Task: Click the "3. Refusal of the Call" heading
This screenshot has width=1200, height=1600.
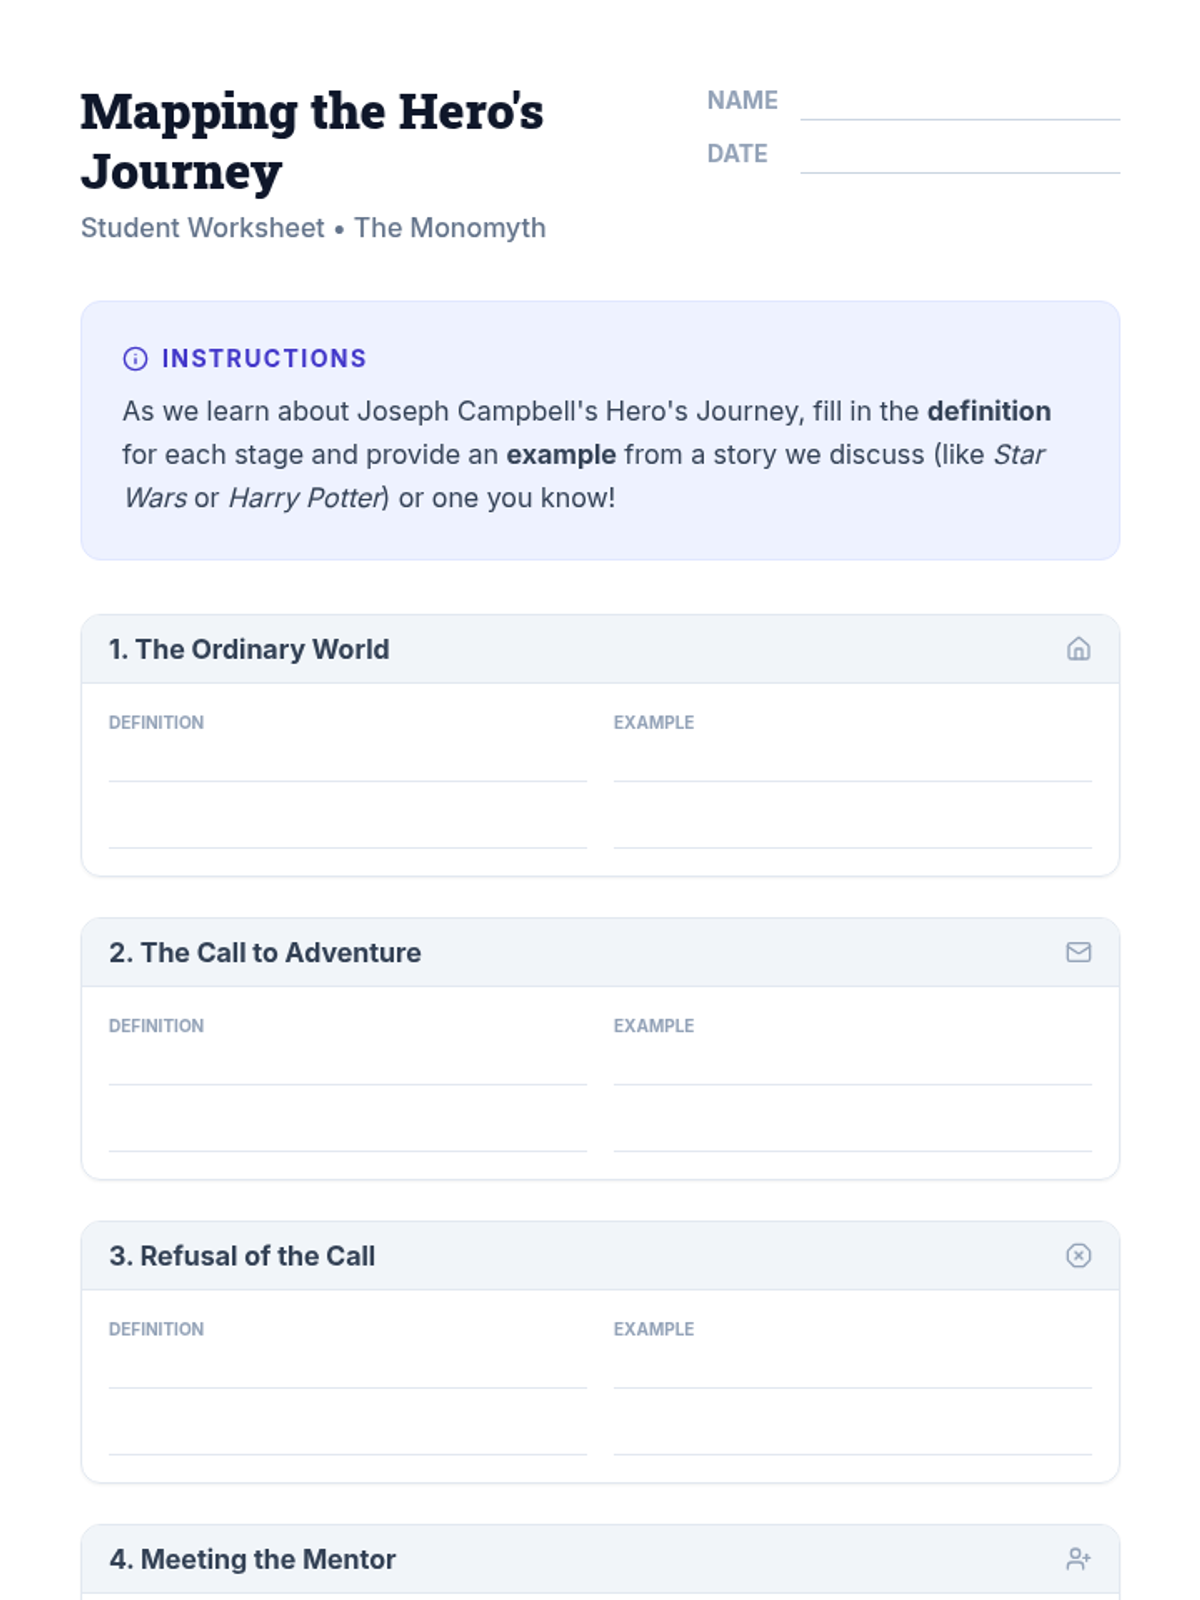Action: (242, 1255)
